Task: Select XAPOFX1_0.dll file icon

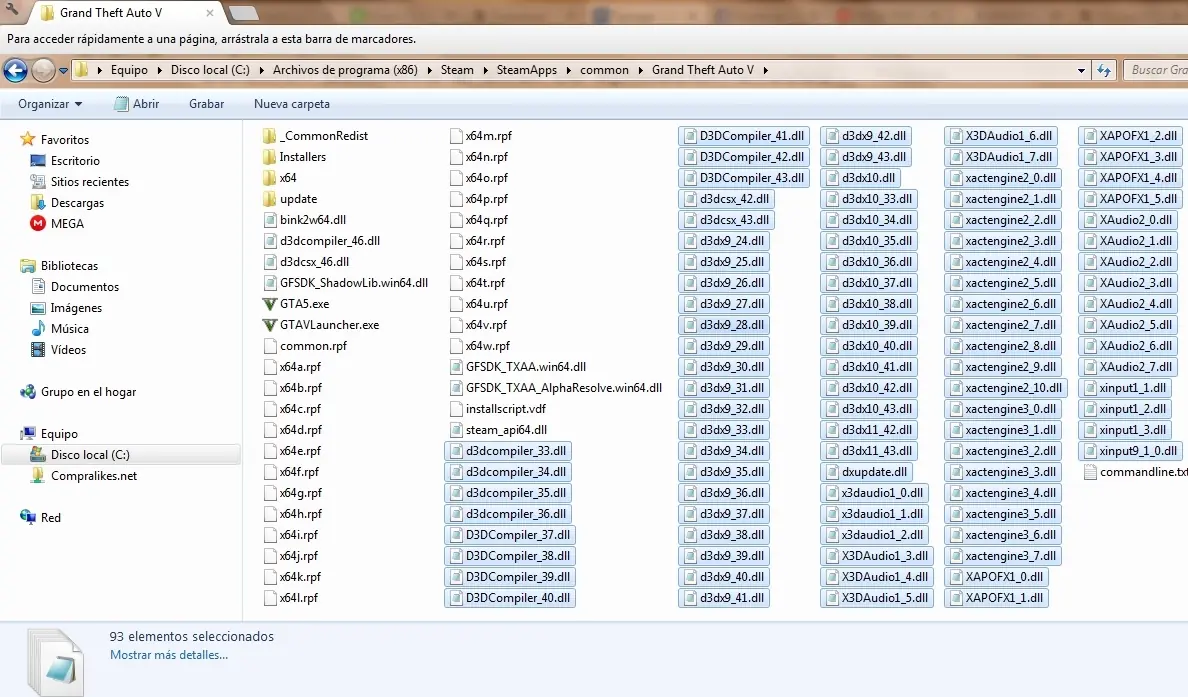Action: 955,577
